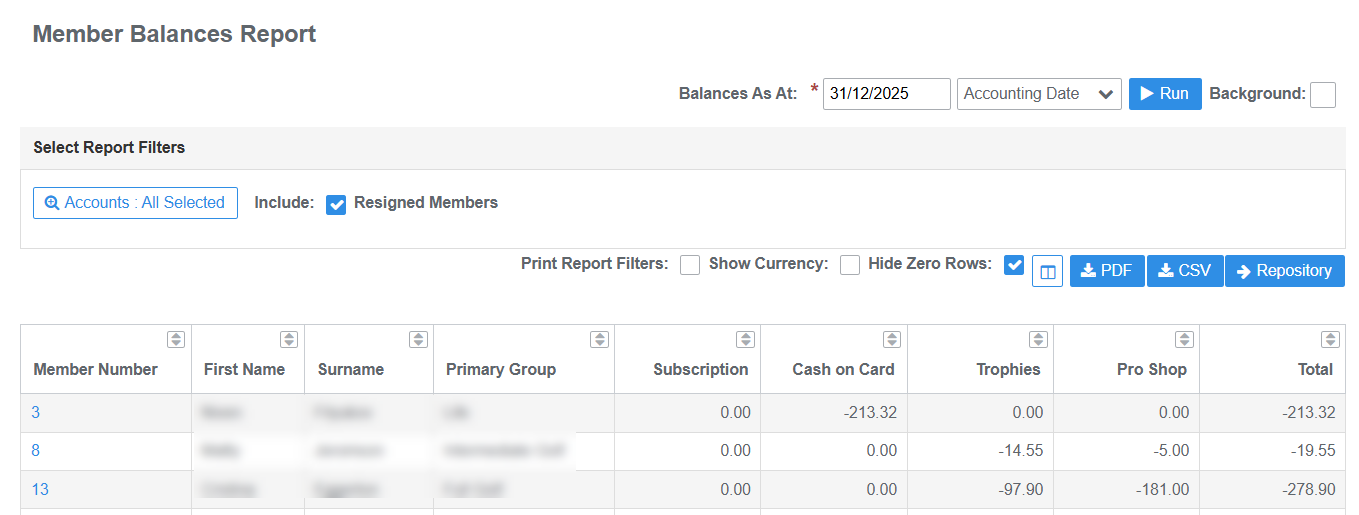Toggle the Background checkbox
Image resolution: width=1359 pixels, height=515 pixels.
[x=1323, y=94]
